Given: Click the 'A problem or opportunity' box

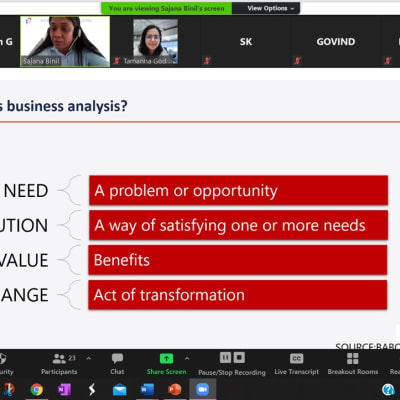Looking at the screenshot, I should [x=238, y=190].
